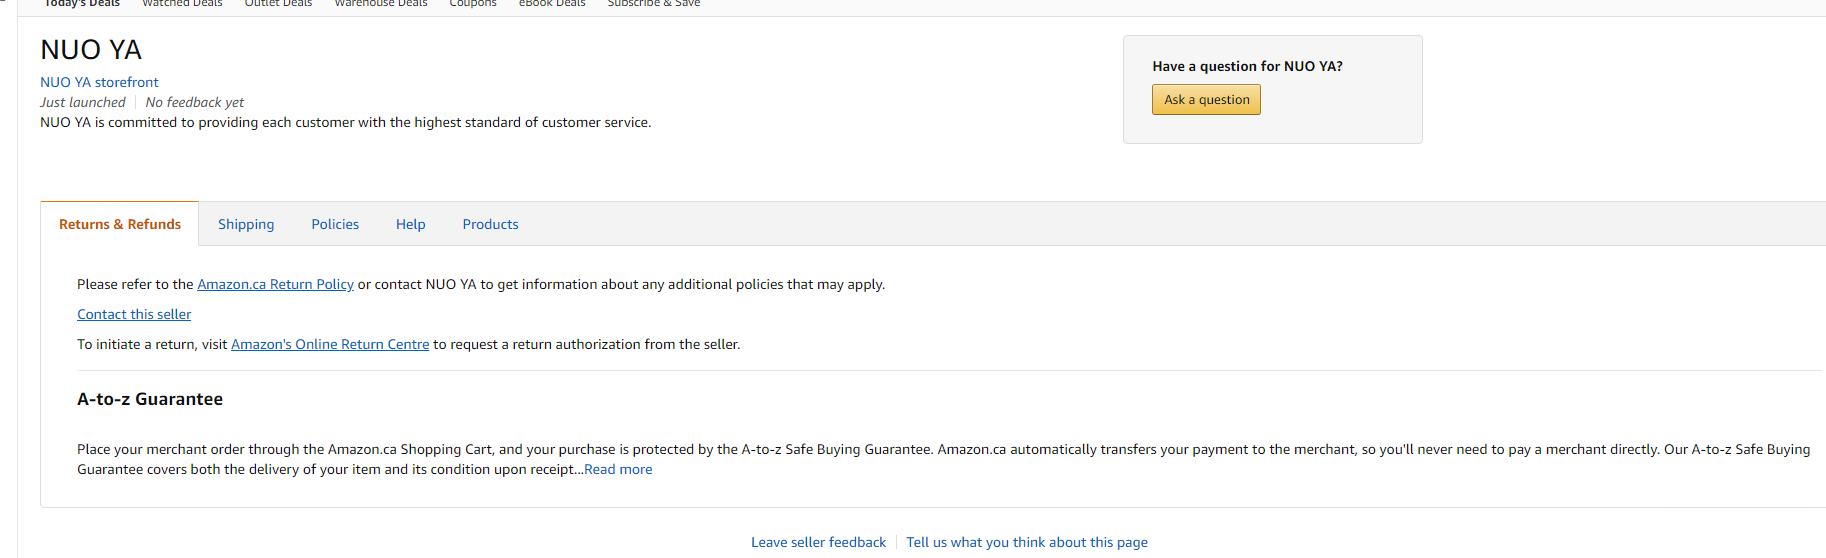Open Subscribe & Save from top navigation
This screenshot has height=558, width=1826.
click(x=653, y=4)
